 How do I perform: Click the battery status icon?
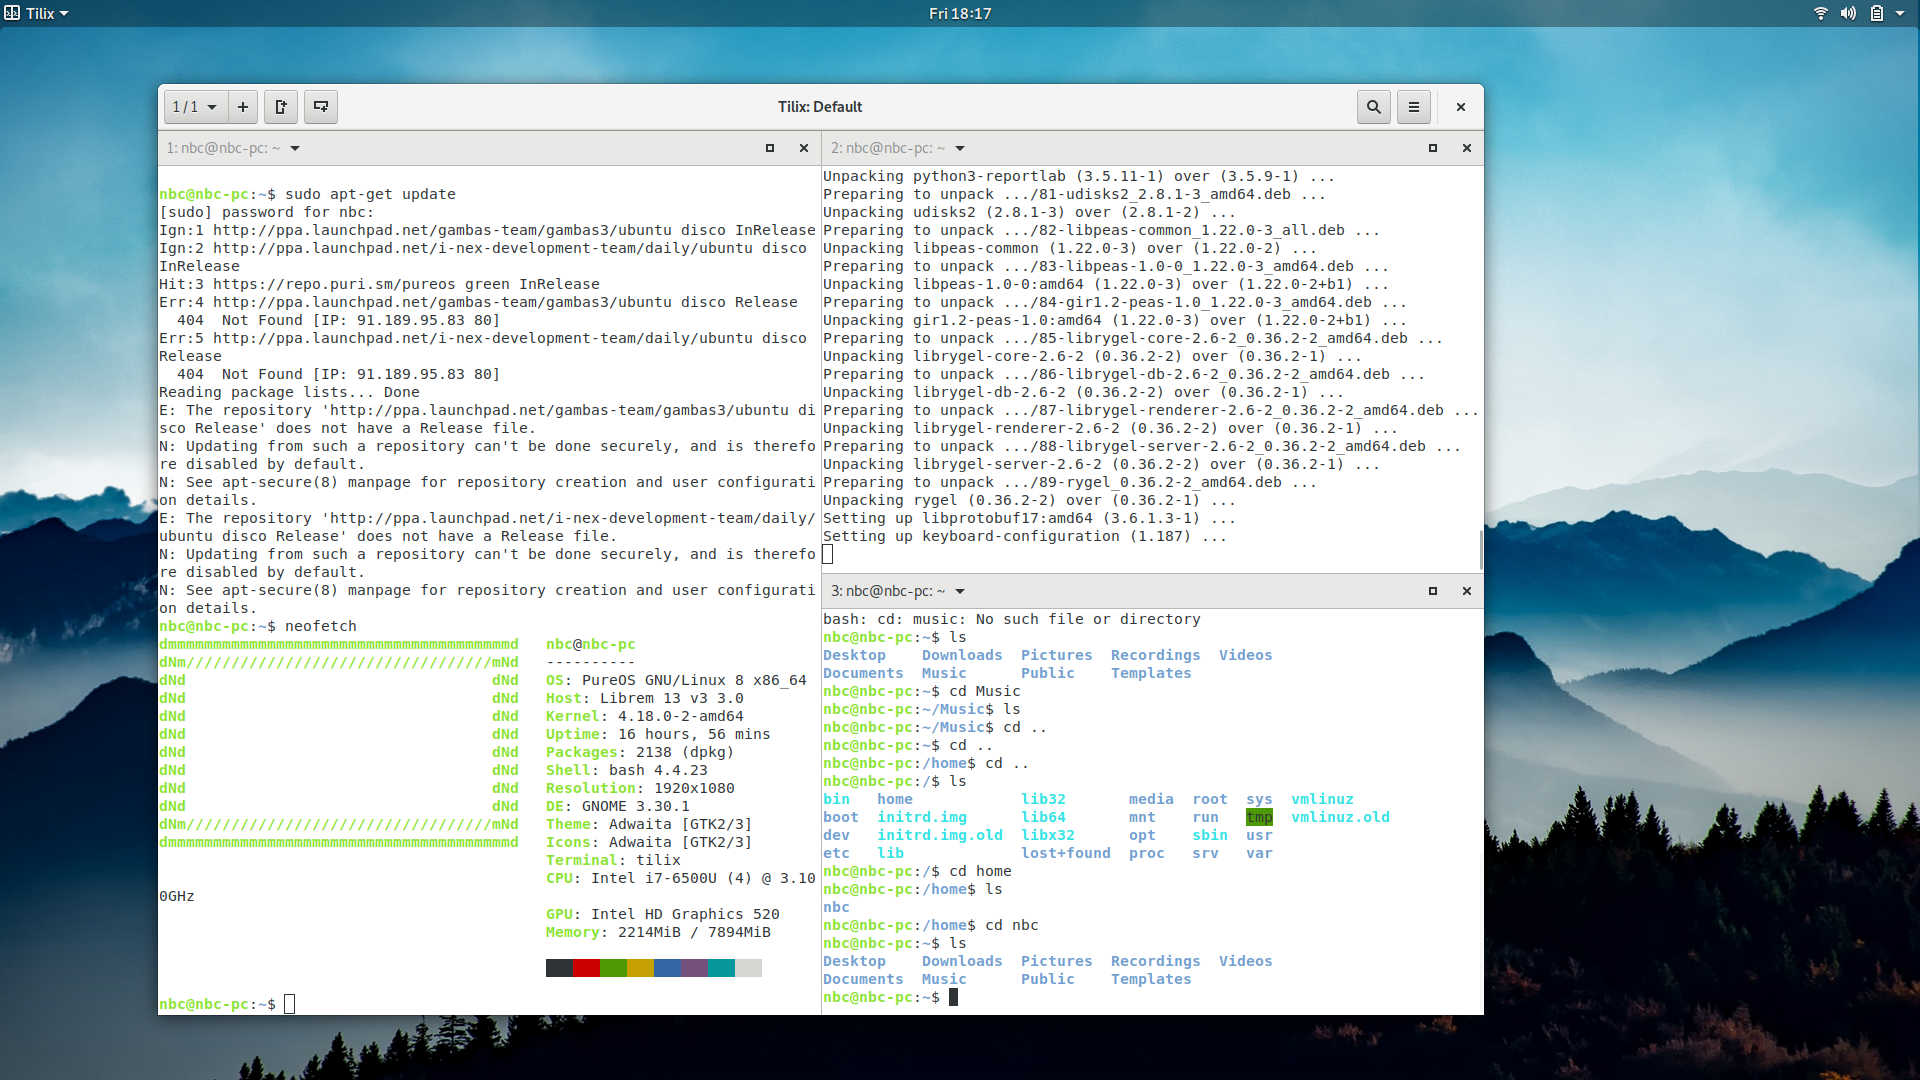tap(1876, 14)
